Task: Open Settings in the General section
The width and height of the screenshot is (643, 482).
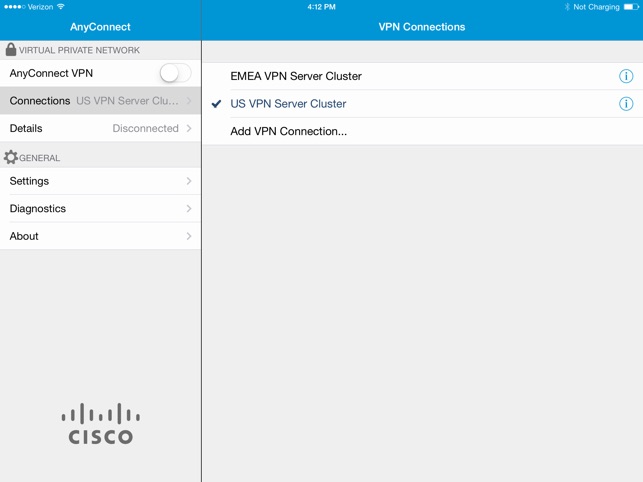Action: pyautogui.click(x=100, y=181)
